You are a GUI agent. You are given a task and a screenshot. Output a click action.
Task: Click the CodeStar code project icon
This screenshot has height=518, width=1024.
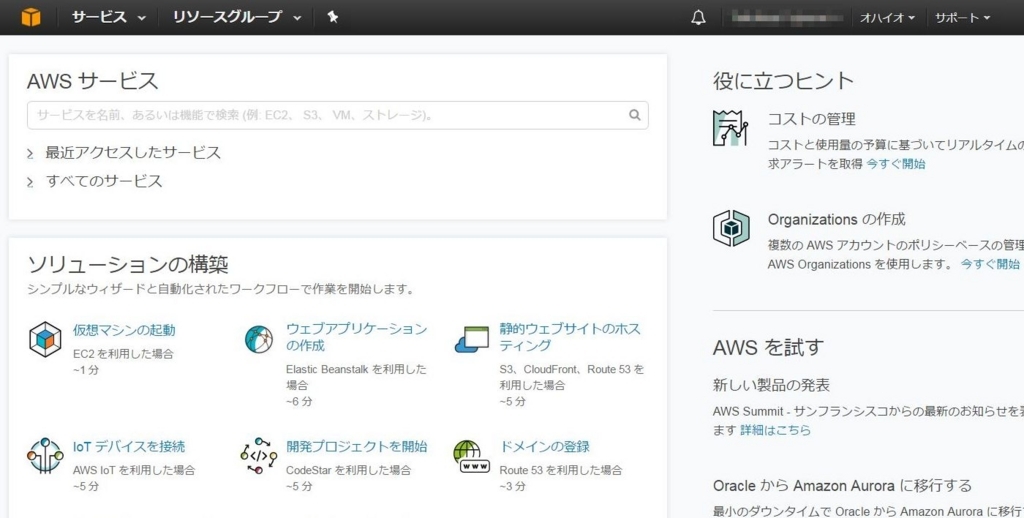(x=259, y=455)
